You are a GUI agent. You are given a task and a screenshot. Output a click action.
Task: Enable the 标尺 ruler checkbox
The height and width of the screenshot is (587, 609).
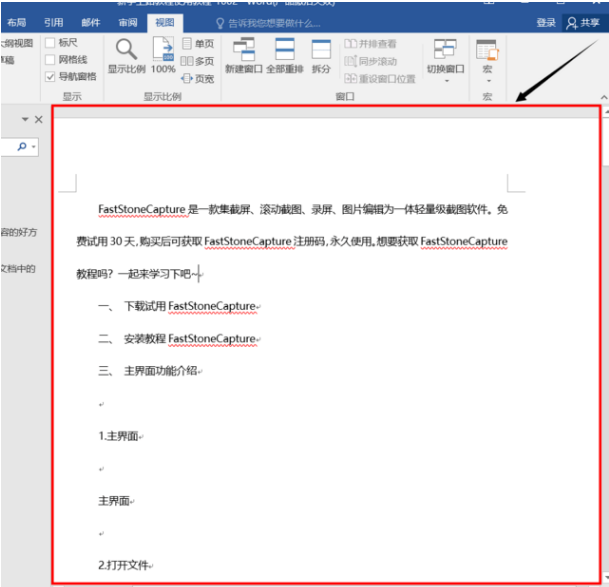pyautogui.click(x=50, y=42)
